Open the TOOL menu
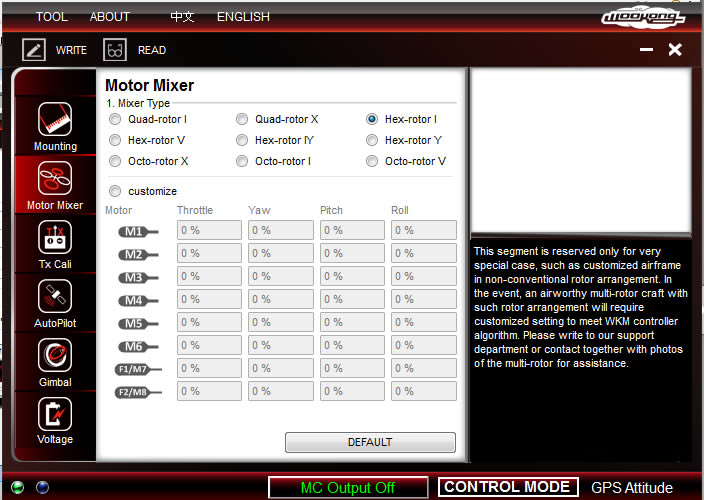Viewport: 704px width, 500px height. point(52,17)
